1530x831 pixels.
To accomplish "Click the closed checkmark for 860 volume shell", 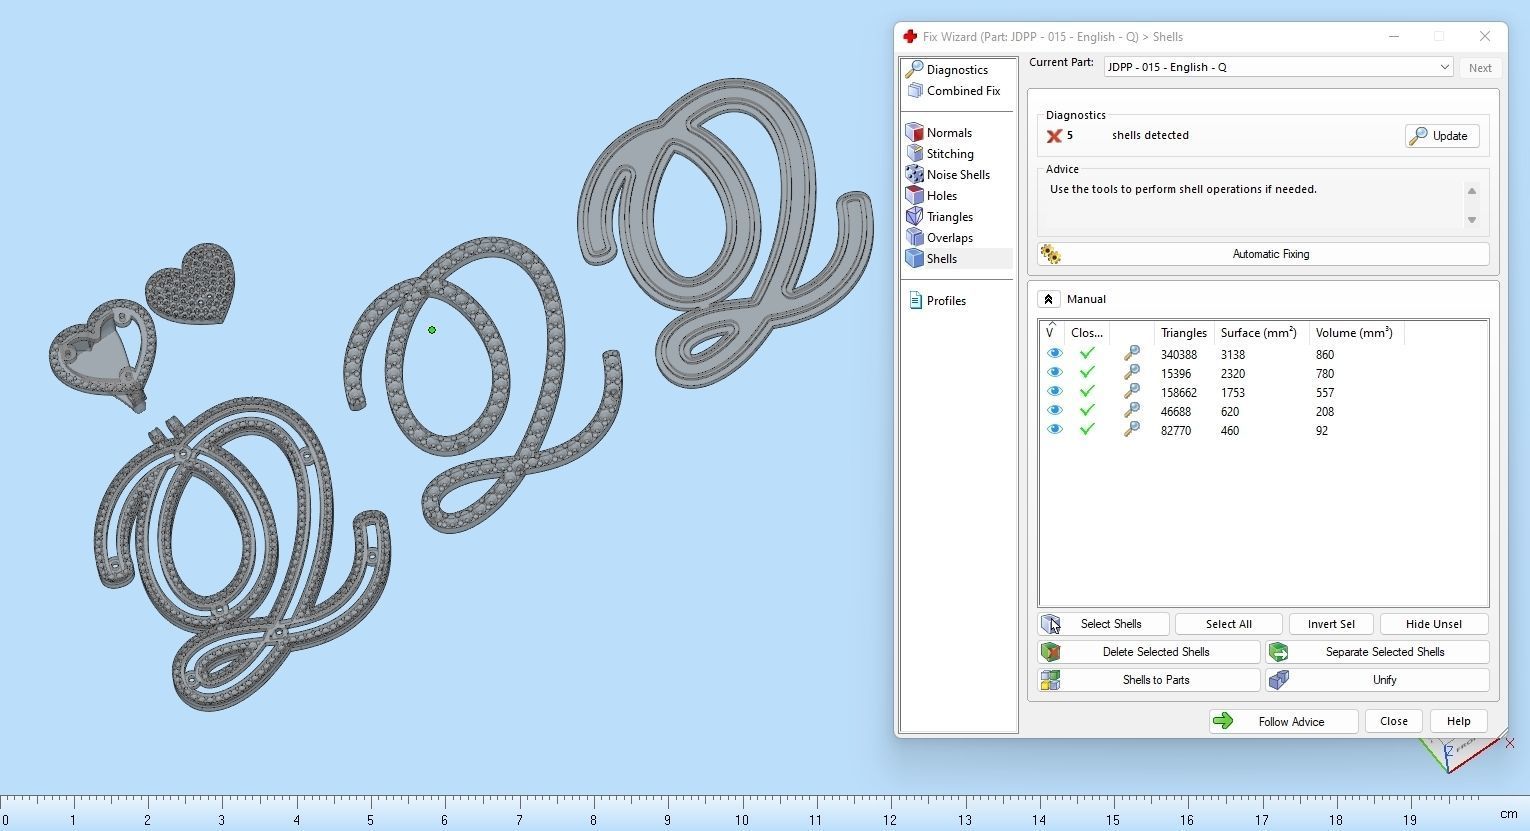I will point(1087,354).
